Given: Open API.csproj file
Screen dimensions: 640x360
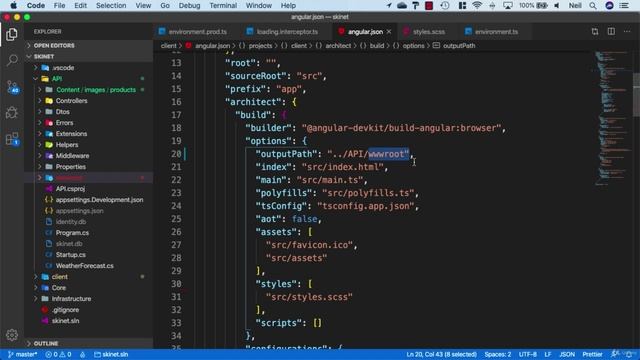Looking at the screenshot, I should (x=89, y=189).
